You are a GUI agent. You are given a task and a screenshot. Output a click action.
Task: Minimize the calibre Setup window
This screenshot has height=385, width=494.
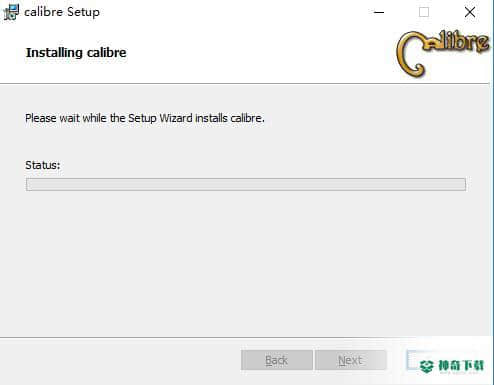(x=379, y=12)
